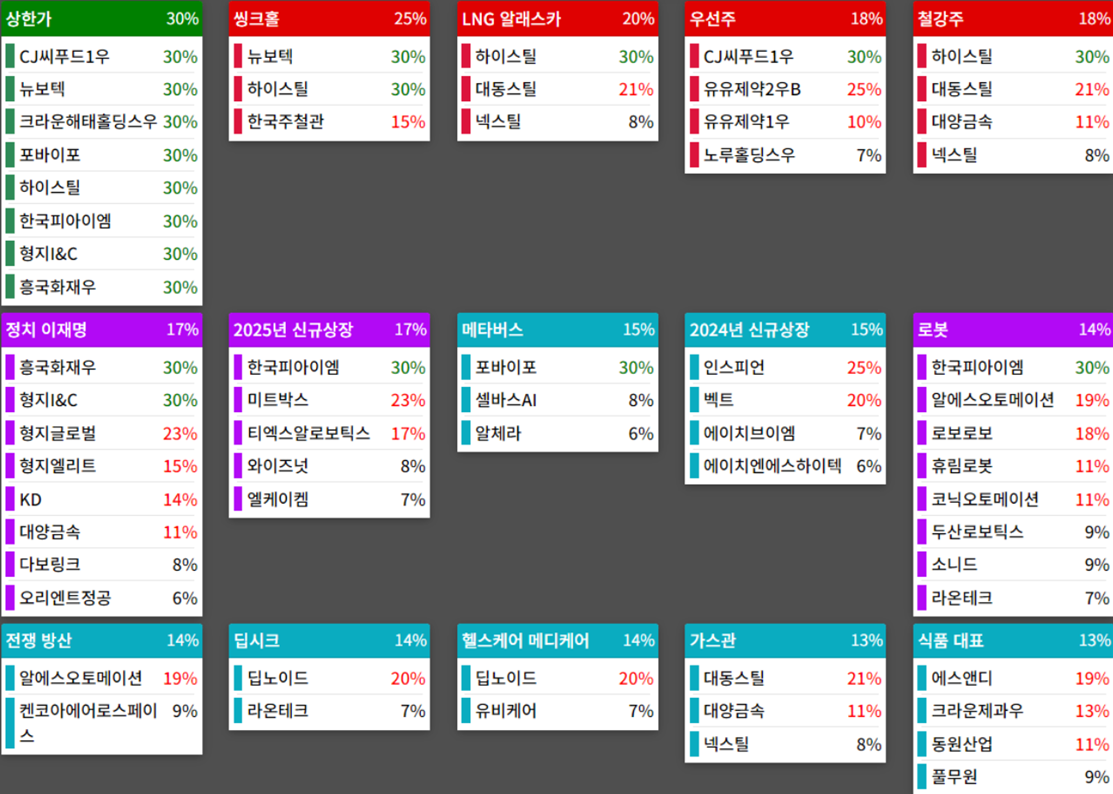This screenshot has width=1113, height=794.
Task: Click the 에이치브이엠 stock row
Action: [x=785, y=434]
